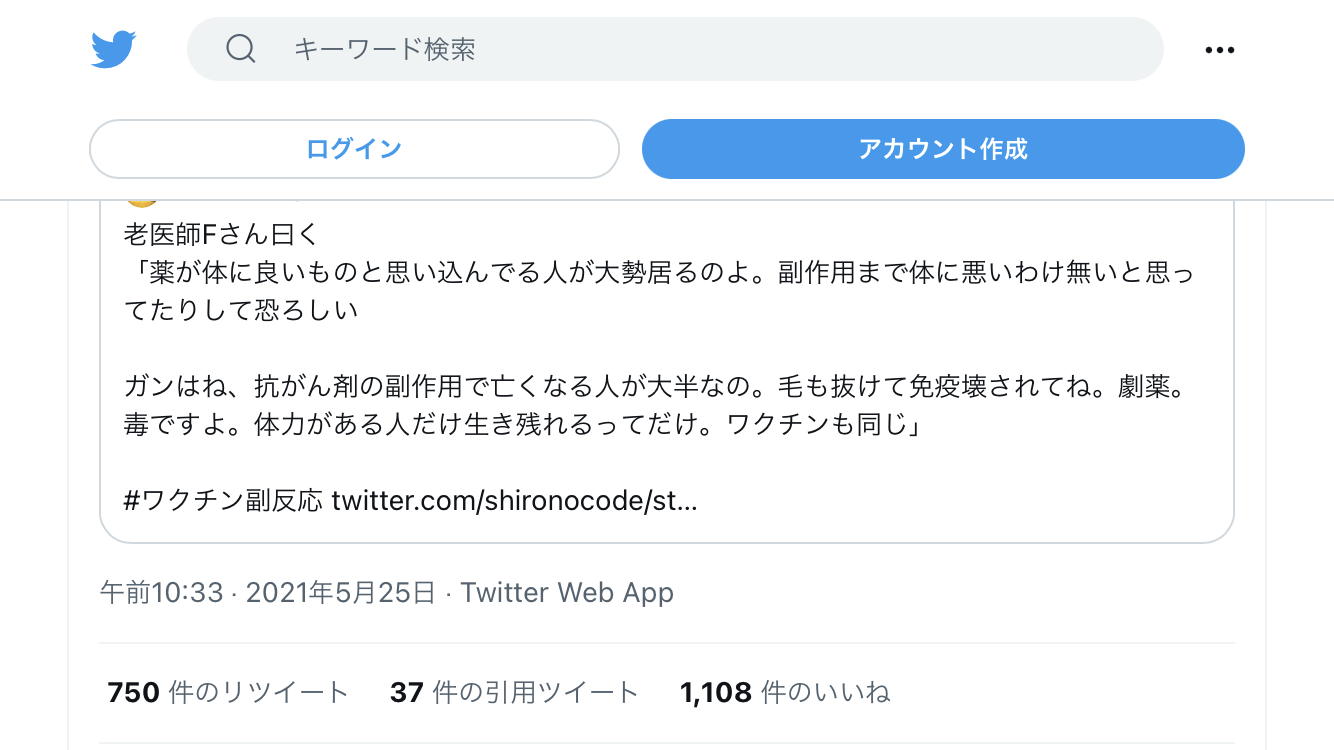Focus the キーワード検索 search field
The height and width of the screenshot is (750, 1334).
(675, 49)
